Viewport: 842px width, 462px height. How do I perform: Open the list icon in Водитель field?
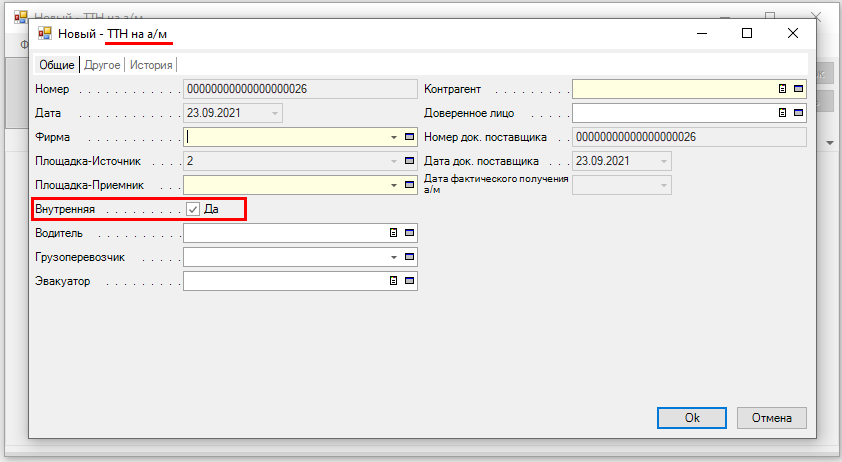[x=394, y=233]
